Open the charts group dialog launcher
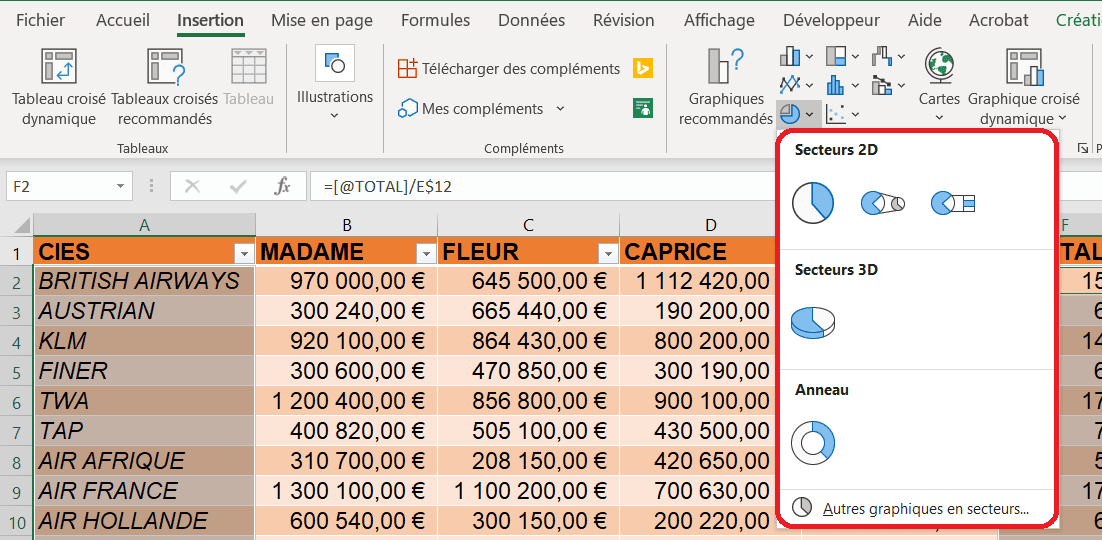Image resolution: width=1102 pixels, height=540 pixels. (1083, 148)
